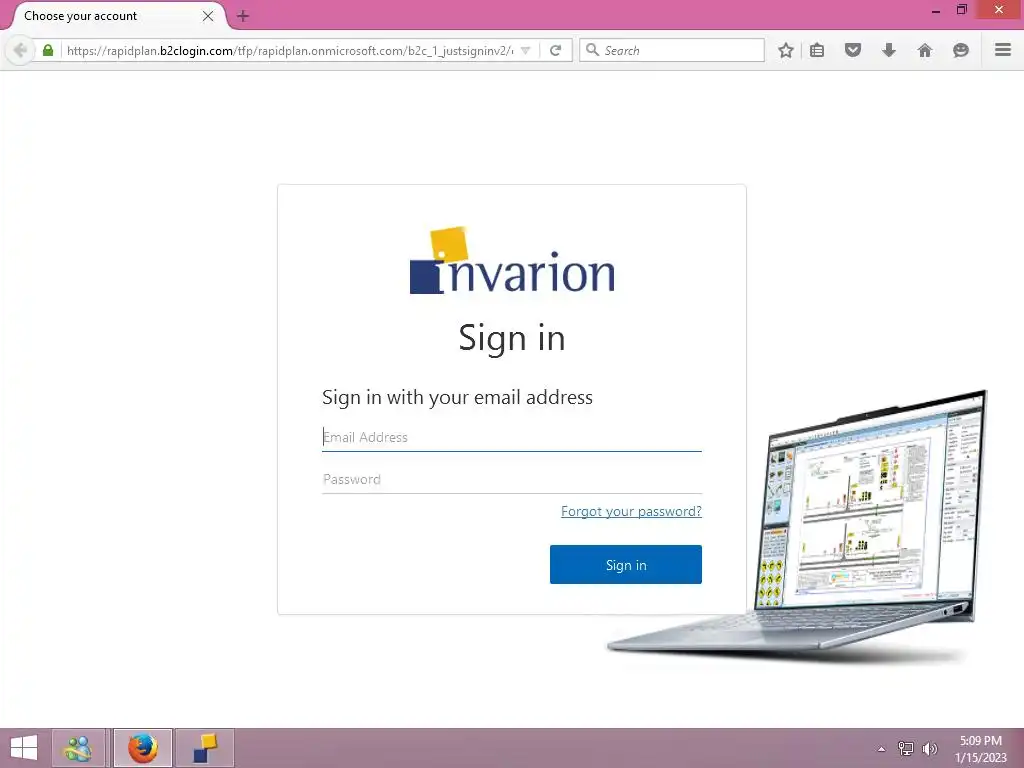Reload the page with the refresh icon
The width and height of the screenshot is (1024, 768).
[x=555, y=50]
